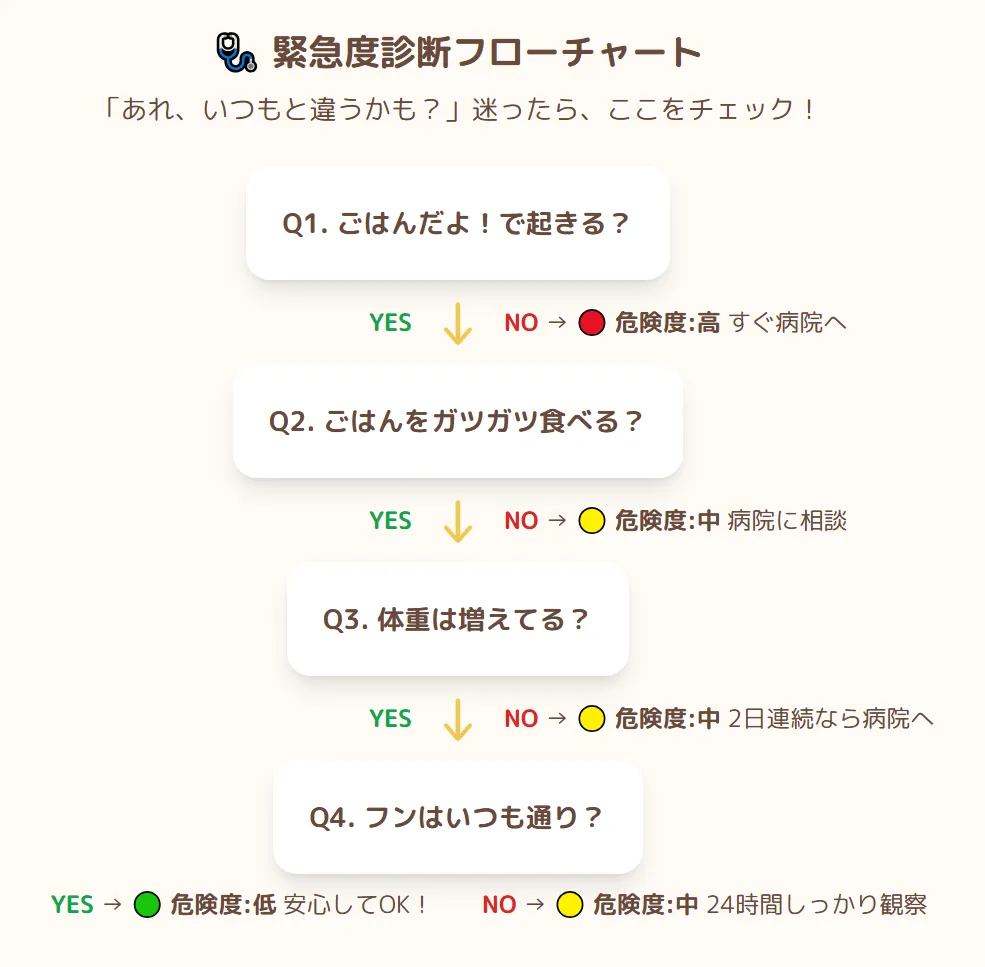The height and width of the screenshot is (967, 985).
Task: Choose the Q3. 体重は増えてる？ box
Action: [457, 619]
